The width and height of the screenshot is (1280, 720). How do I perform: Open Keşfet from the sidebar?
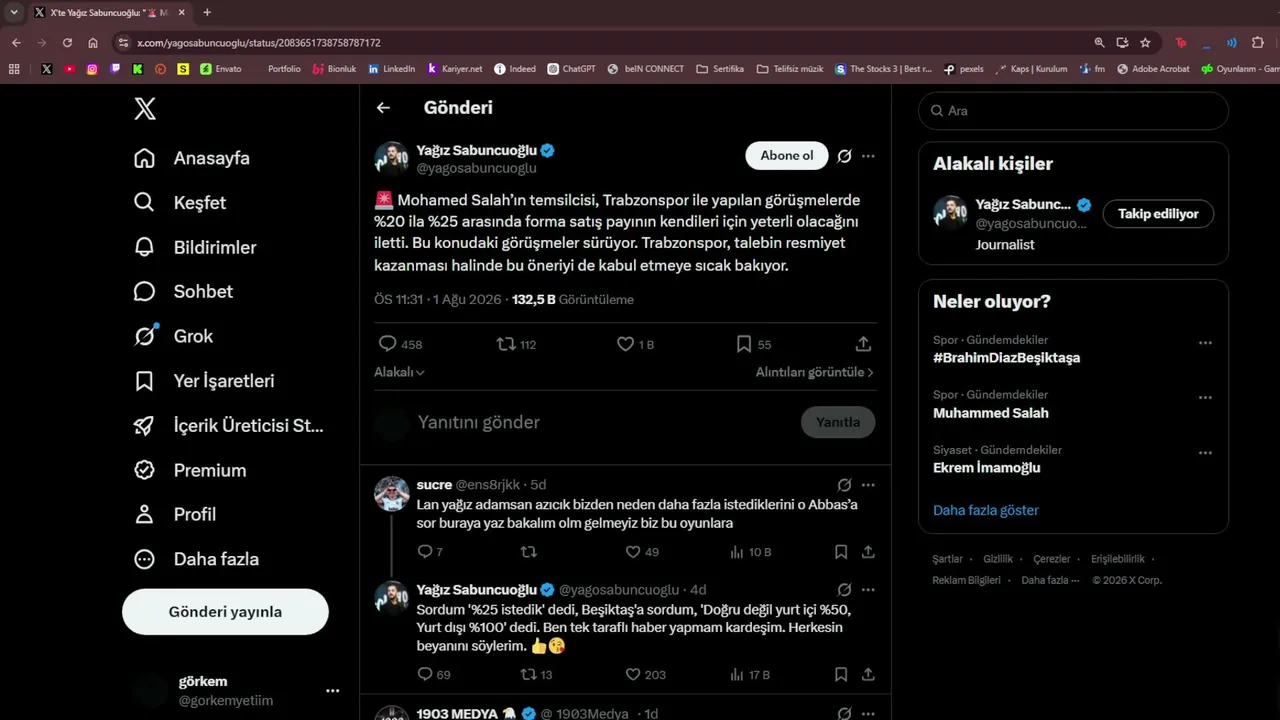point(179,202)
